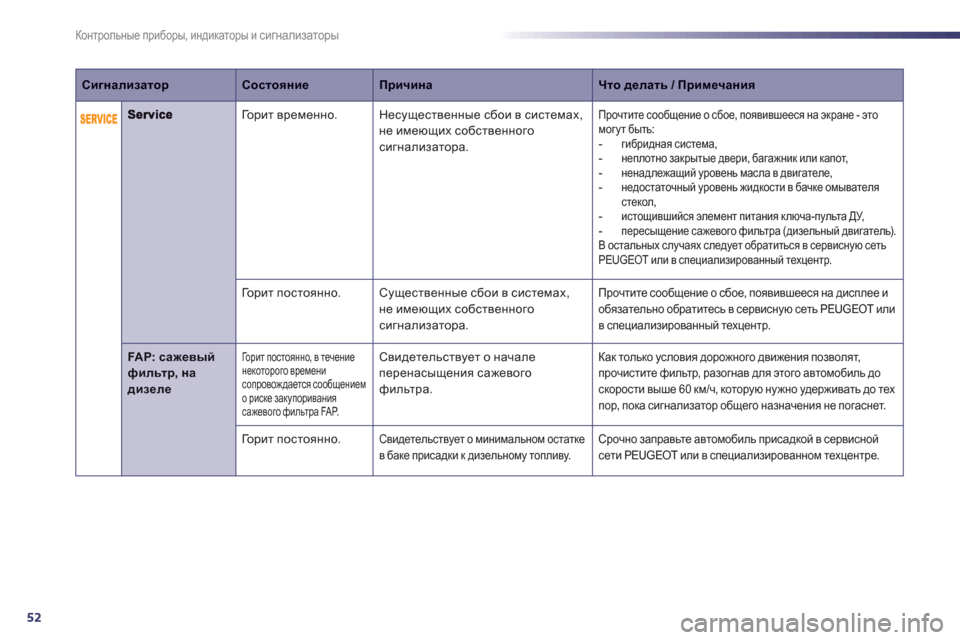Click 'пересыщение сажевого фильтра (дизельный двигатель)'
Viewport: 960px width, 640px height.
click(759, 232)
